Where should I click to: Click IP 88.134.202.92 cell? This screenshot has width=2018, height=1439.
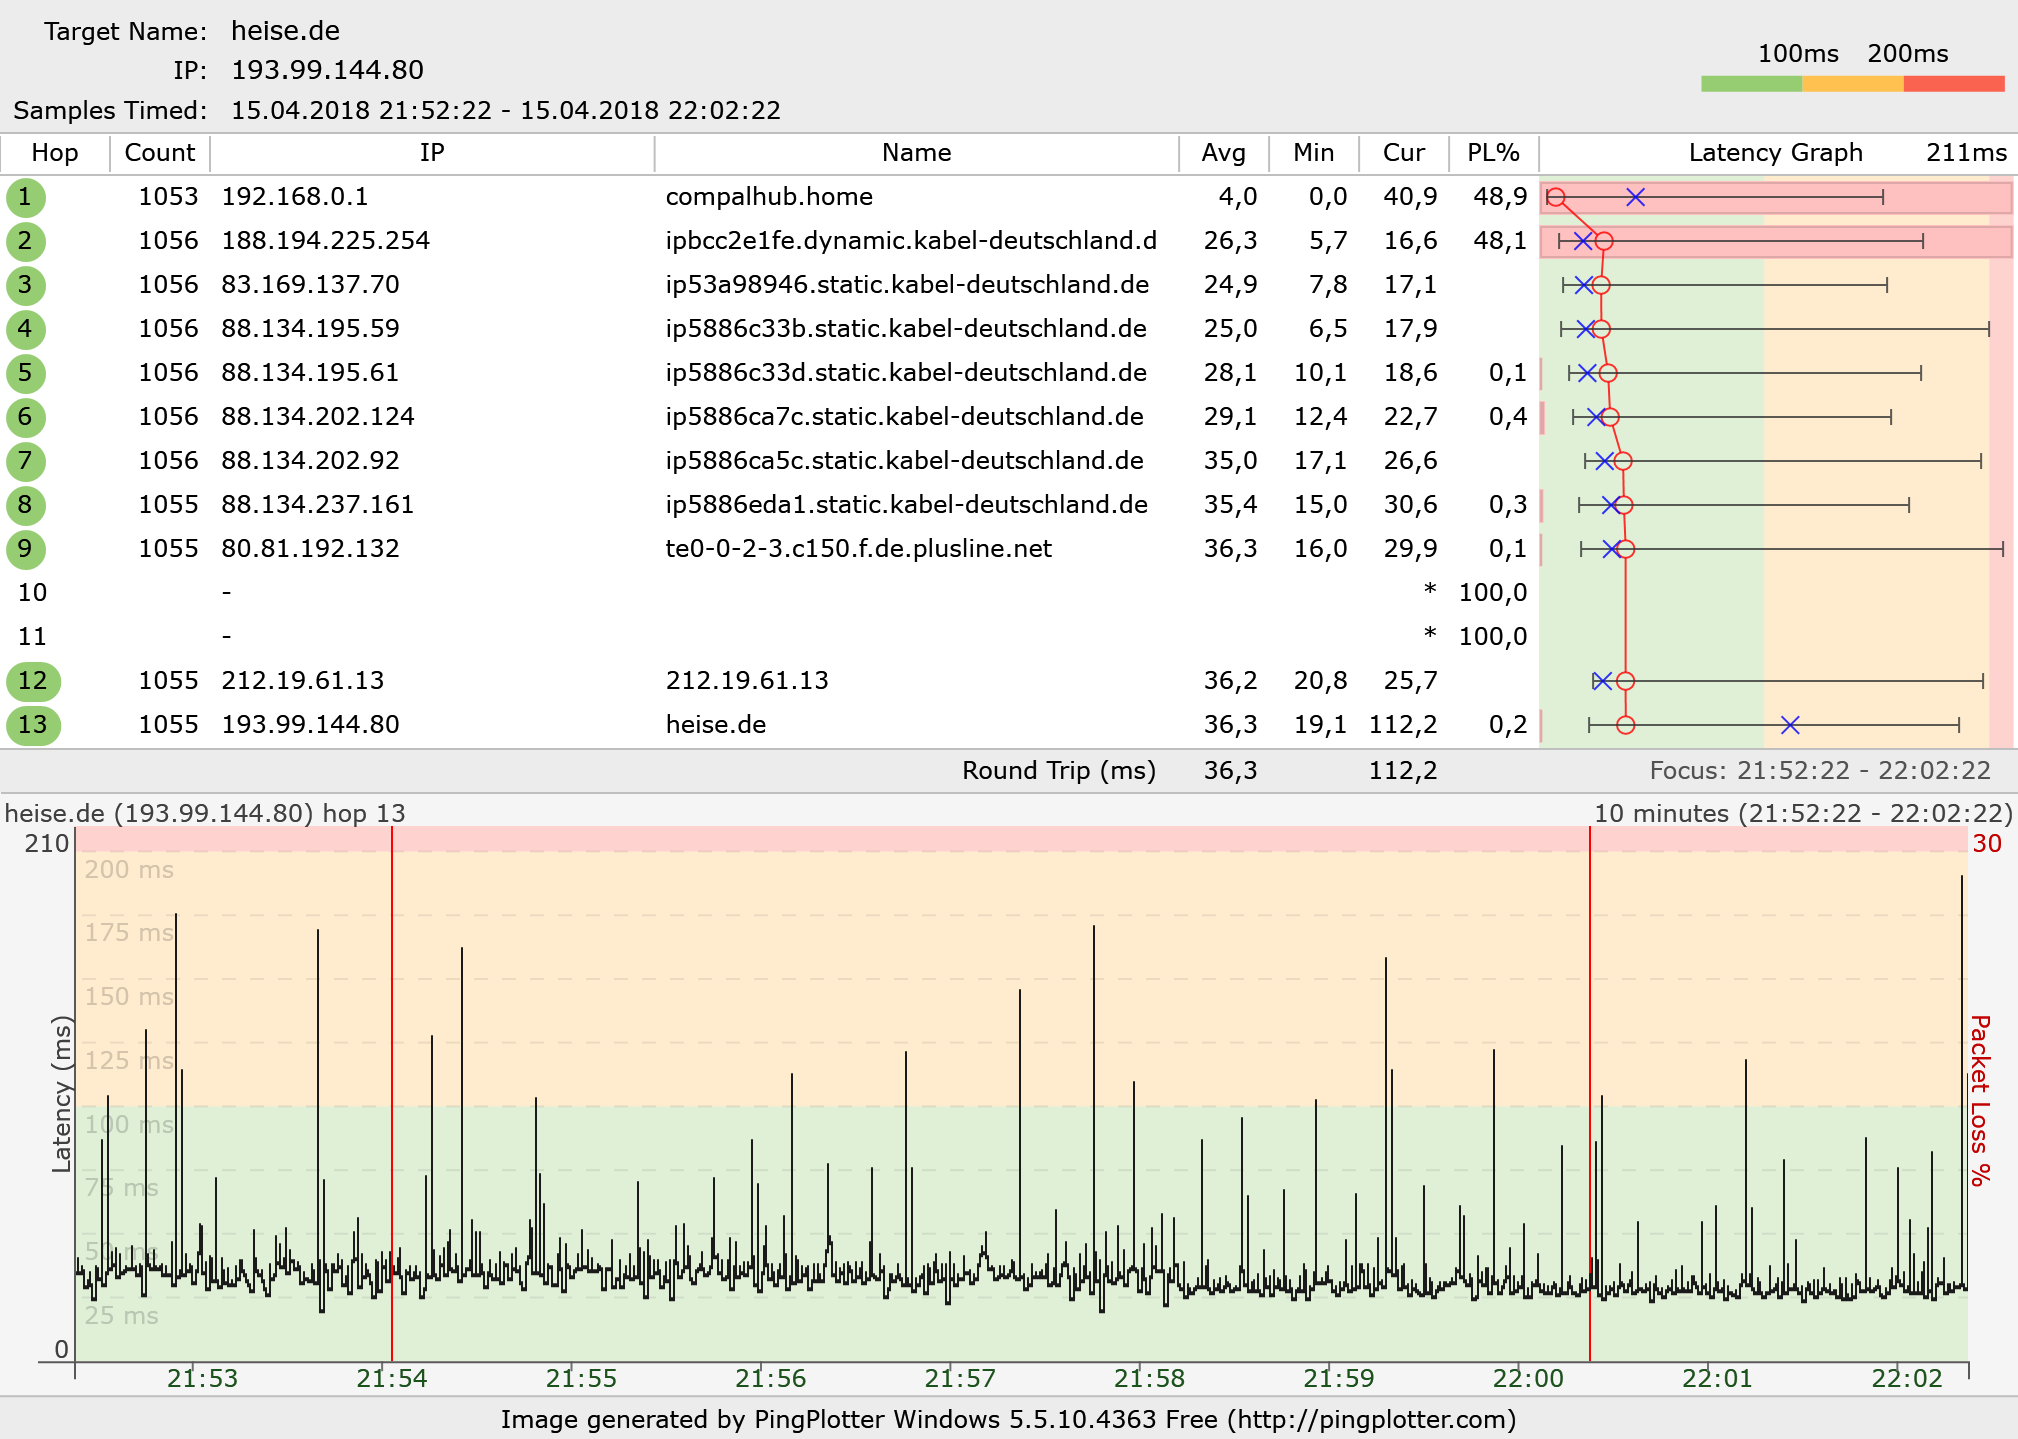(x=310, y=461)
